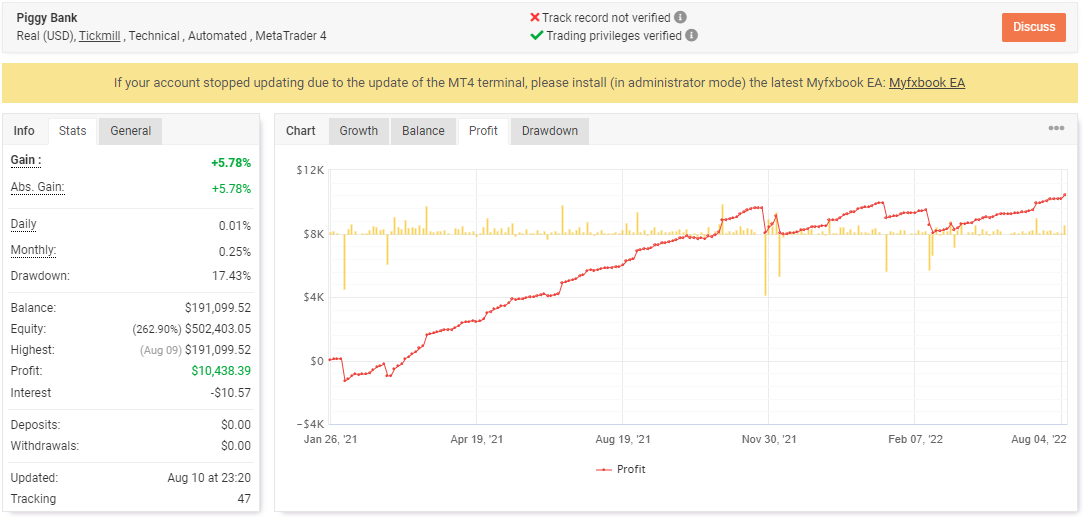The width and height of the screenshot is (1083, 517).
Task: Click info icon beside Trading privileges verified
Action: (x=691, y=35)
